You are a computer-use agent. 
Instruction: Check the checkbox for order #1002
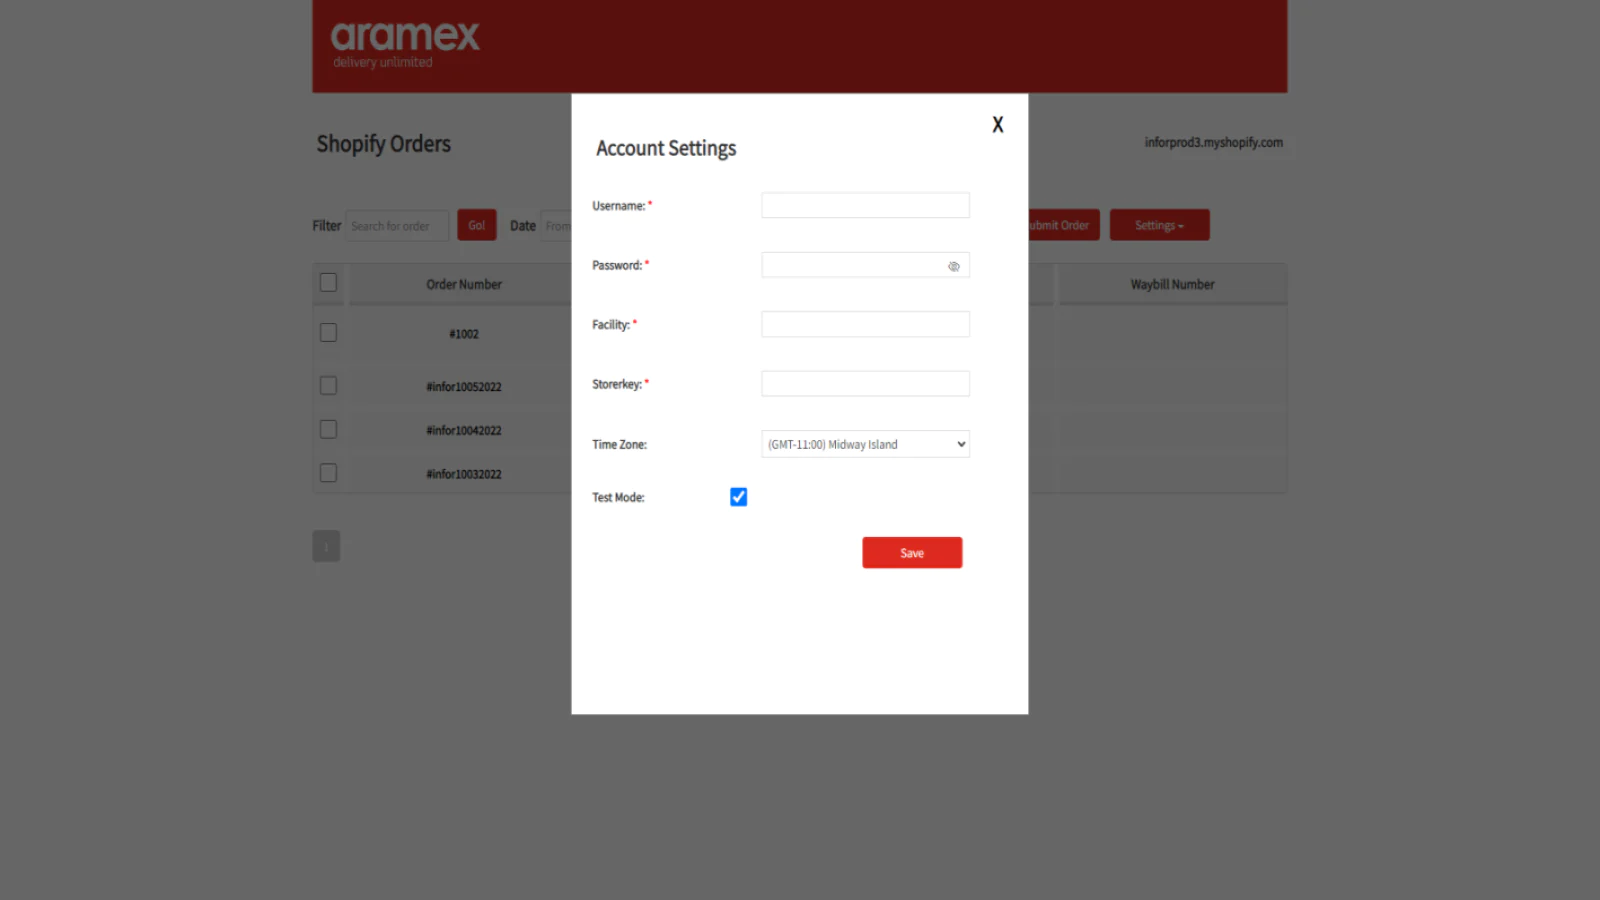(x=327, y=332)
